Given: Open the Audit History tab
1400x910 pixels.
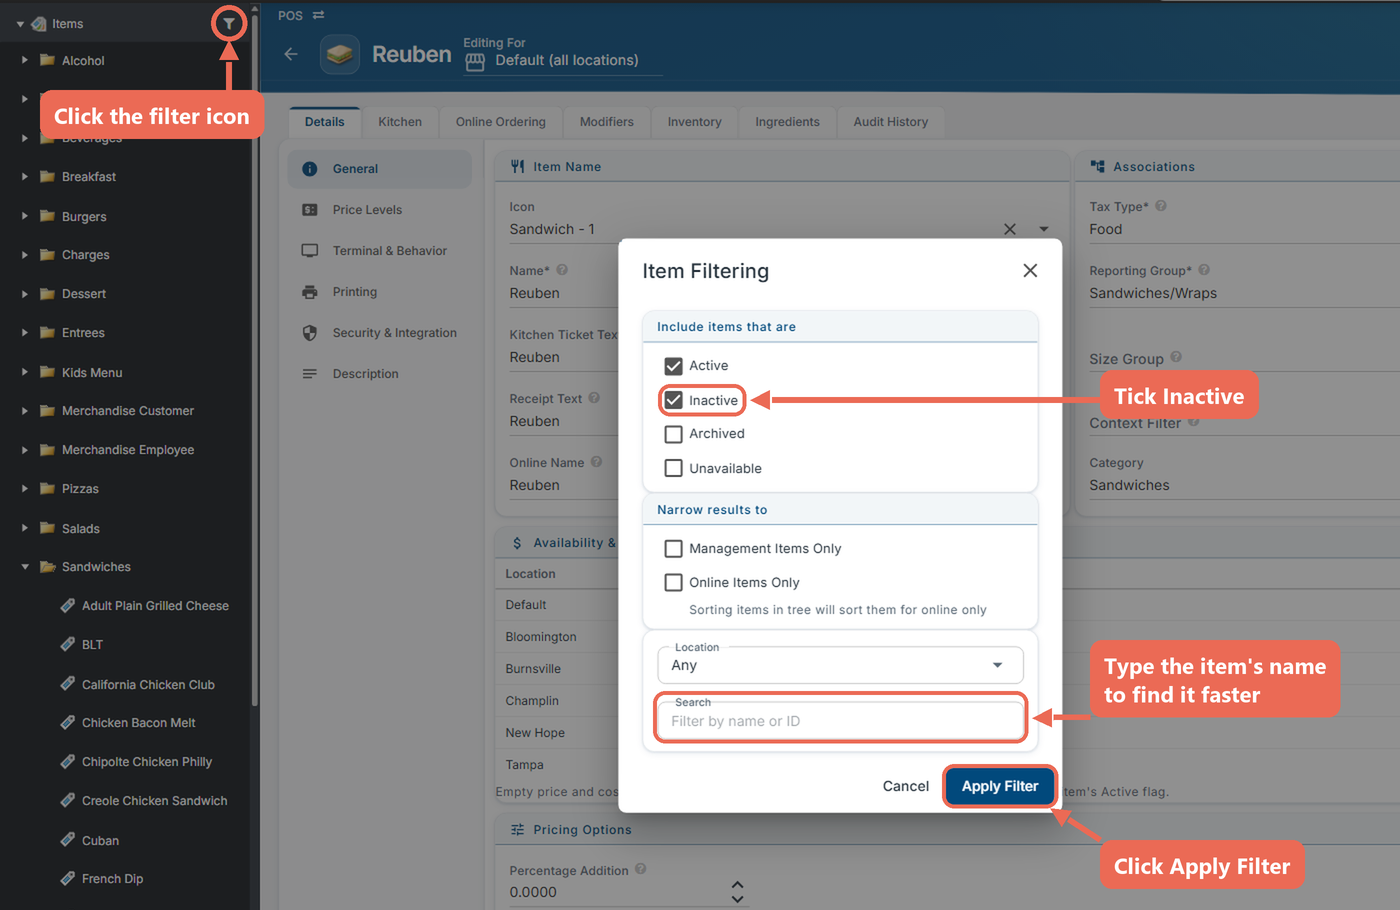Looking at the screenshot, I should coord(891,122).
